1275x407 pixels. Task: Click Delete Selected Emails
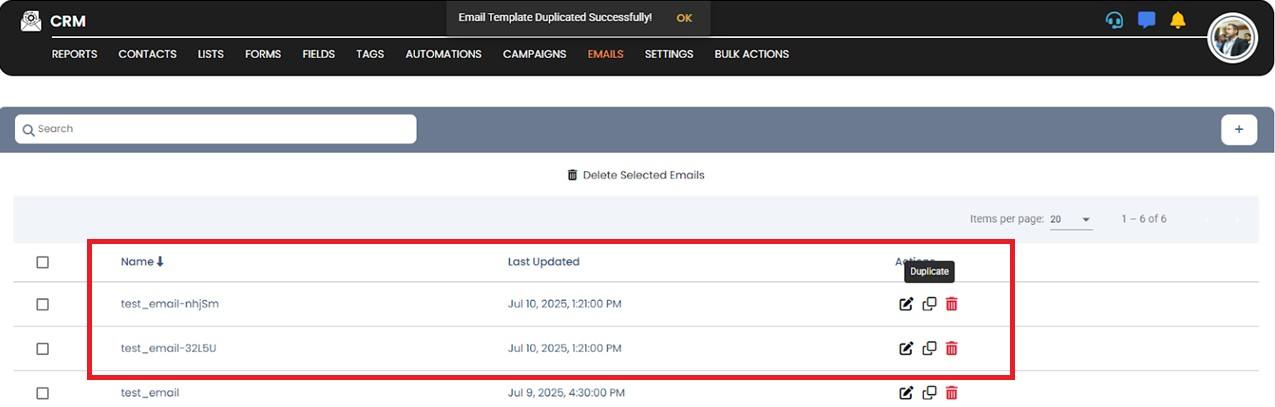tap(636, 175)
